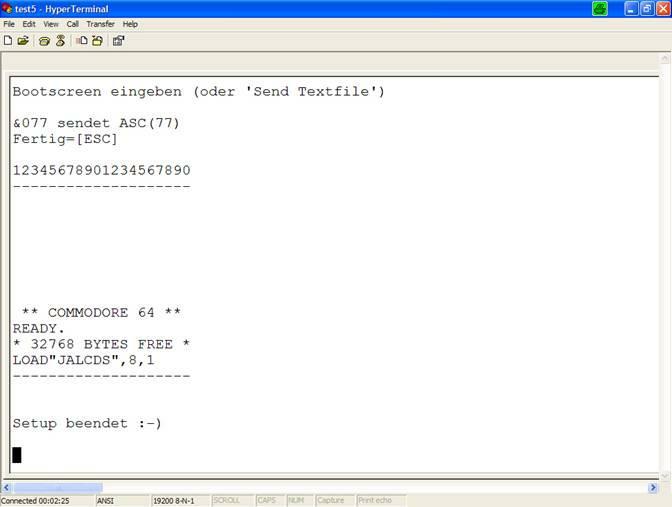
Task: Click the Disconnect toolbar icon
Action: [60, 41]
